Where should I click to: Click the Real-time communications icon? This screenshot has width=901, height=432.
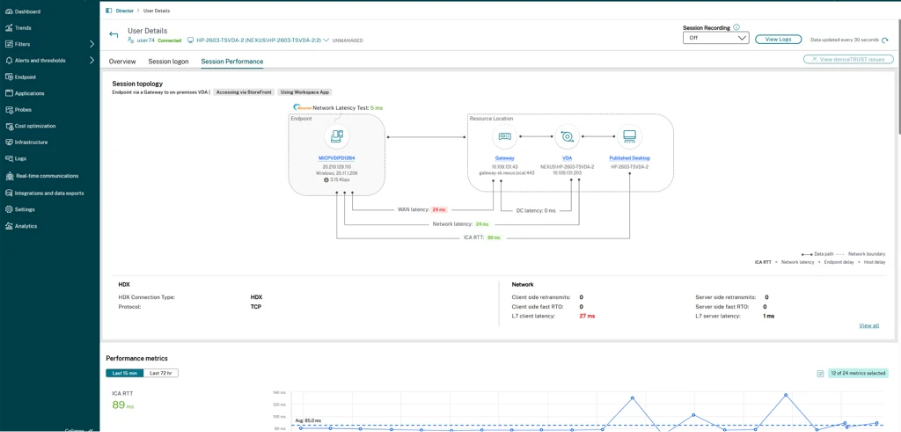[9, 176]
